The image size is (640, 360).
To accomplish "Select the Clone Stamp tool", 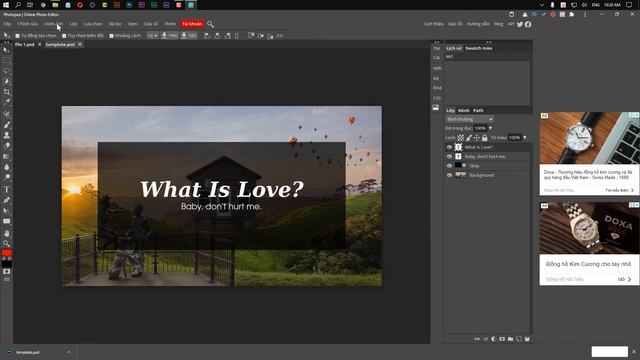I will [x=6, y=135].
